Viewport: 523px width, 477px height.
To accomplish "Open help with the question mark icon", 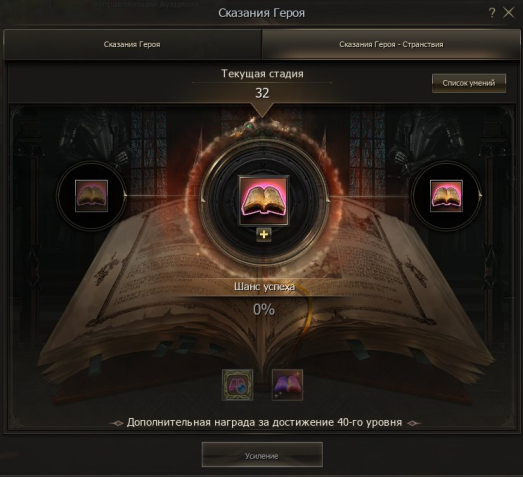I will [492, 13].
